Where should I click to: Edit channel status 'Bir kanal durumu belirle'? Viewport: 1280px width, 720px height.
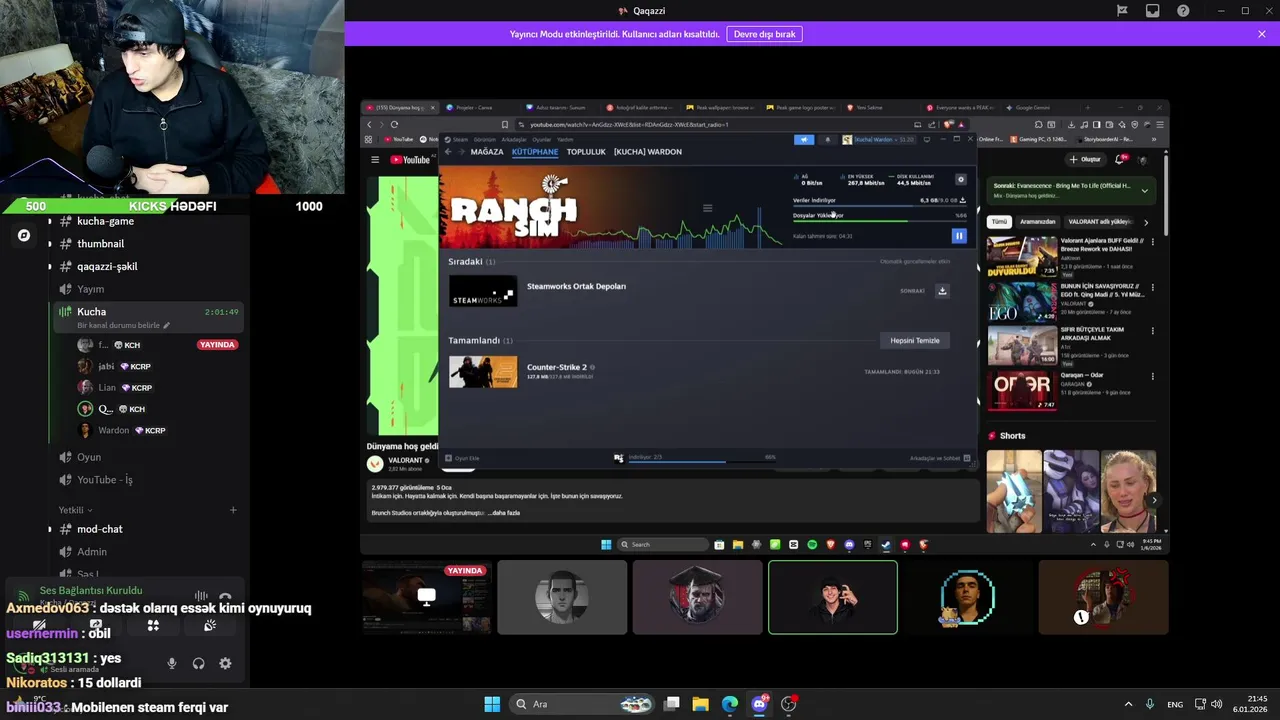click(x=124, y=325)
